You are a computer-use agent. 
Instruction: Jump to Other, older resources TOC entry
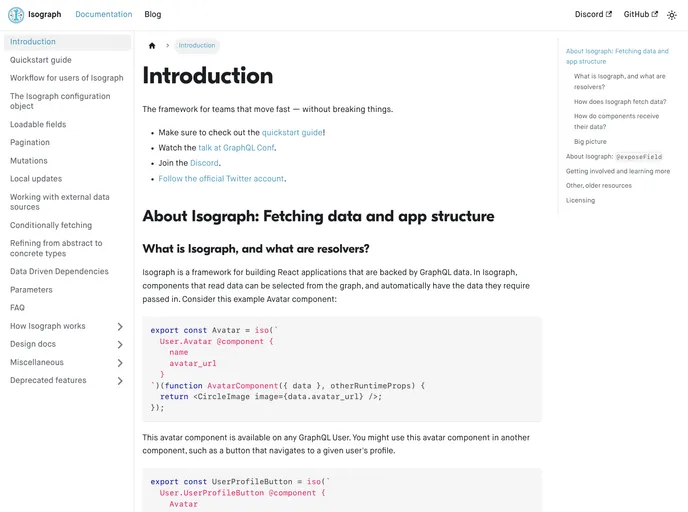(598, 186)
